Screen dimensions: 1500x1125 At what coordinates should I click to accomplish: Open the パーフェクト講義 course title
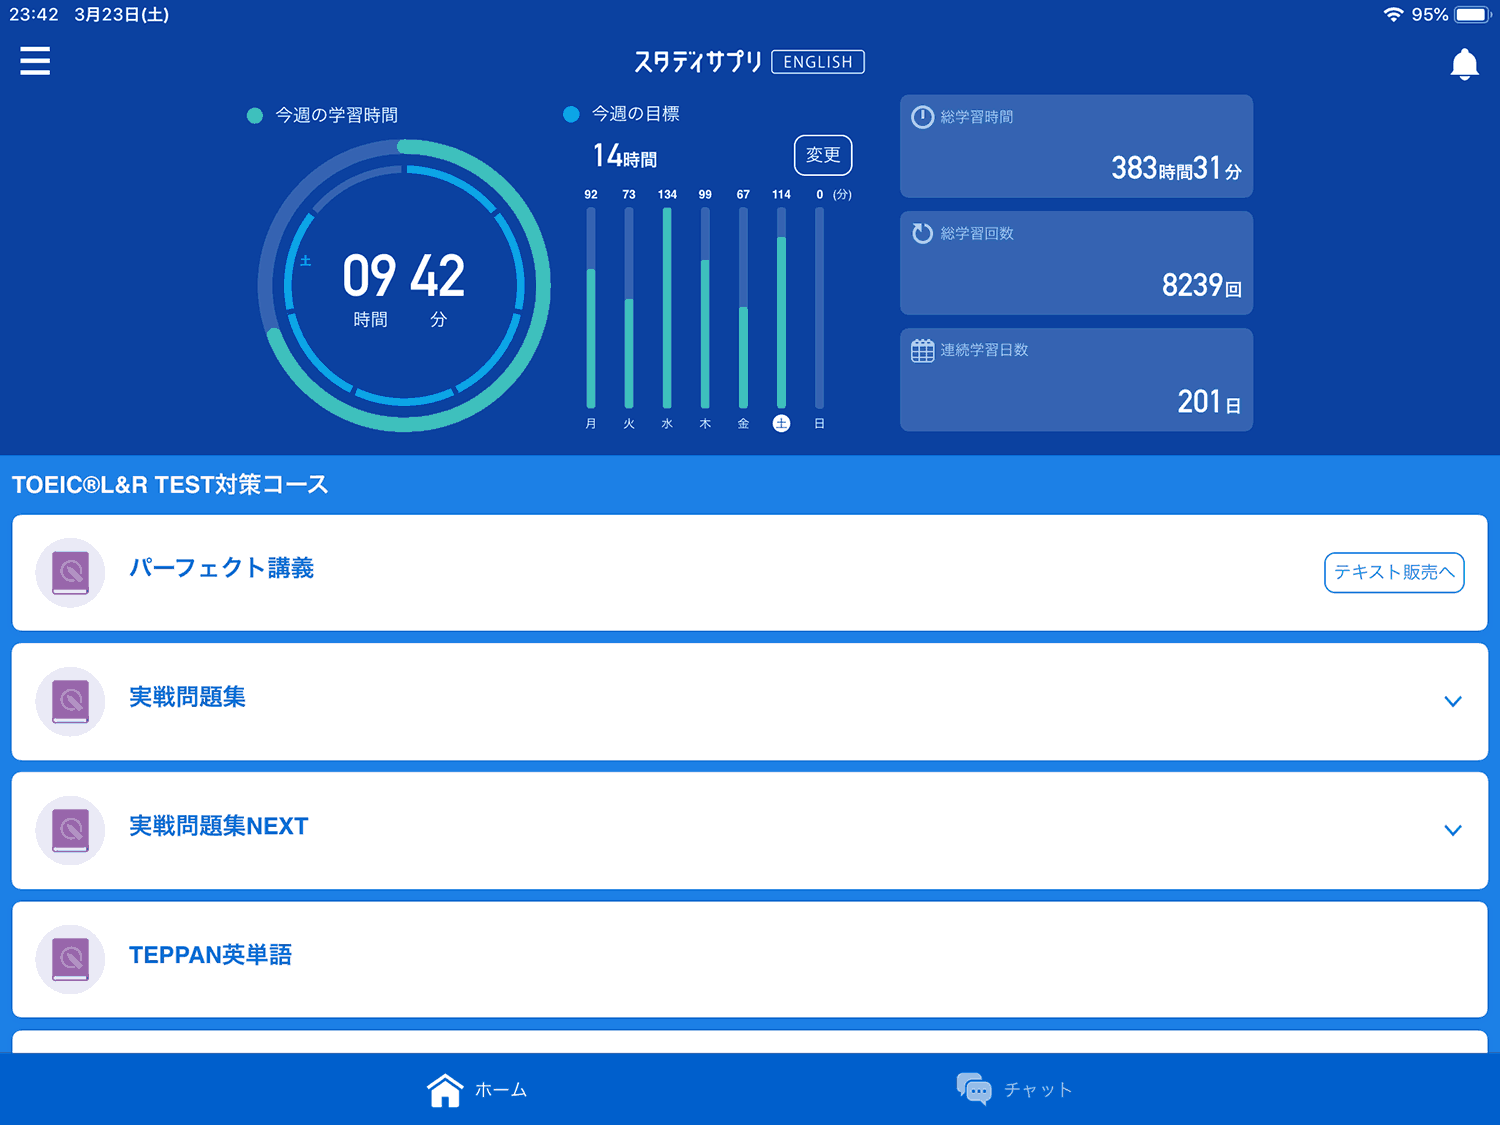221,568
